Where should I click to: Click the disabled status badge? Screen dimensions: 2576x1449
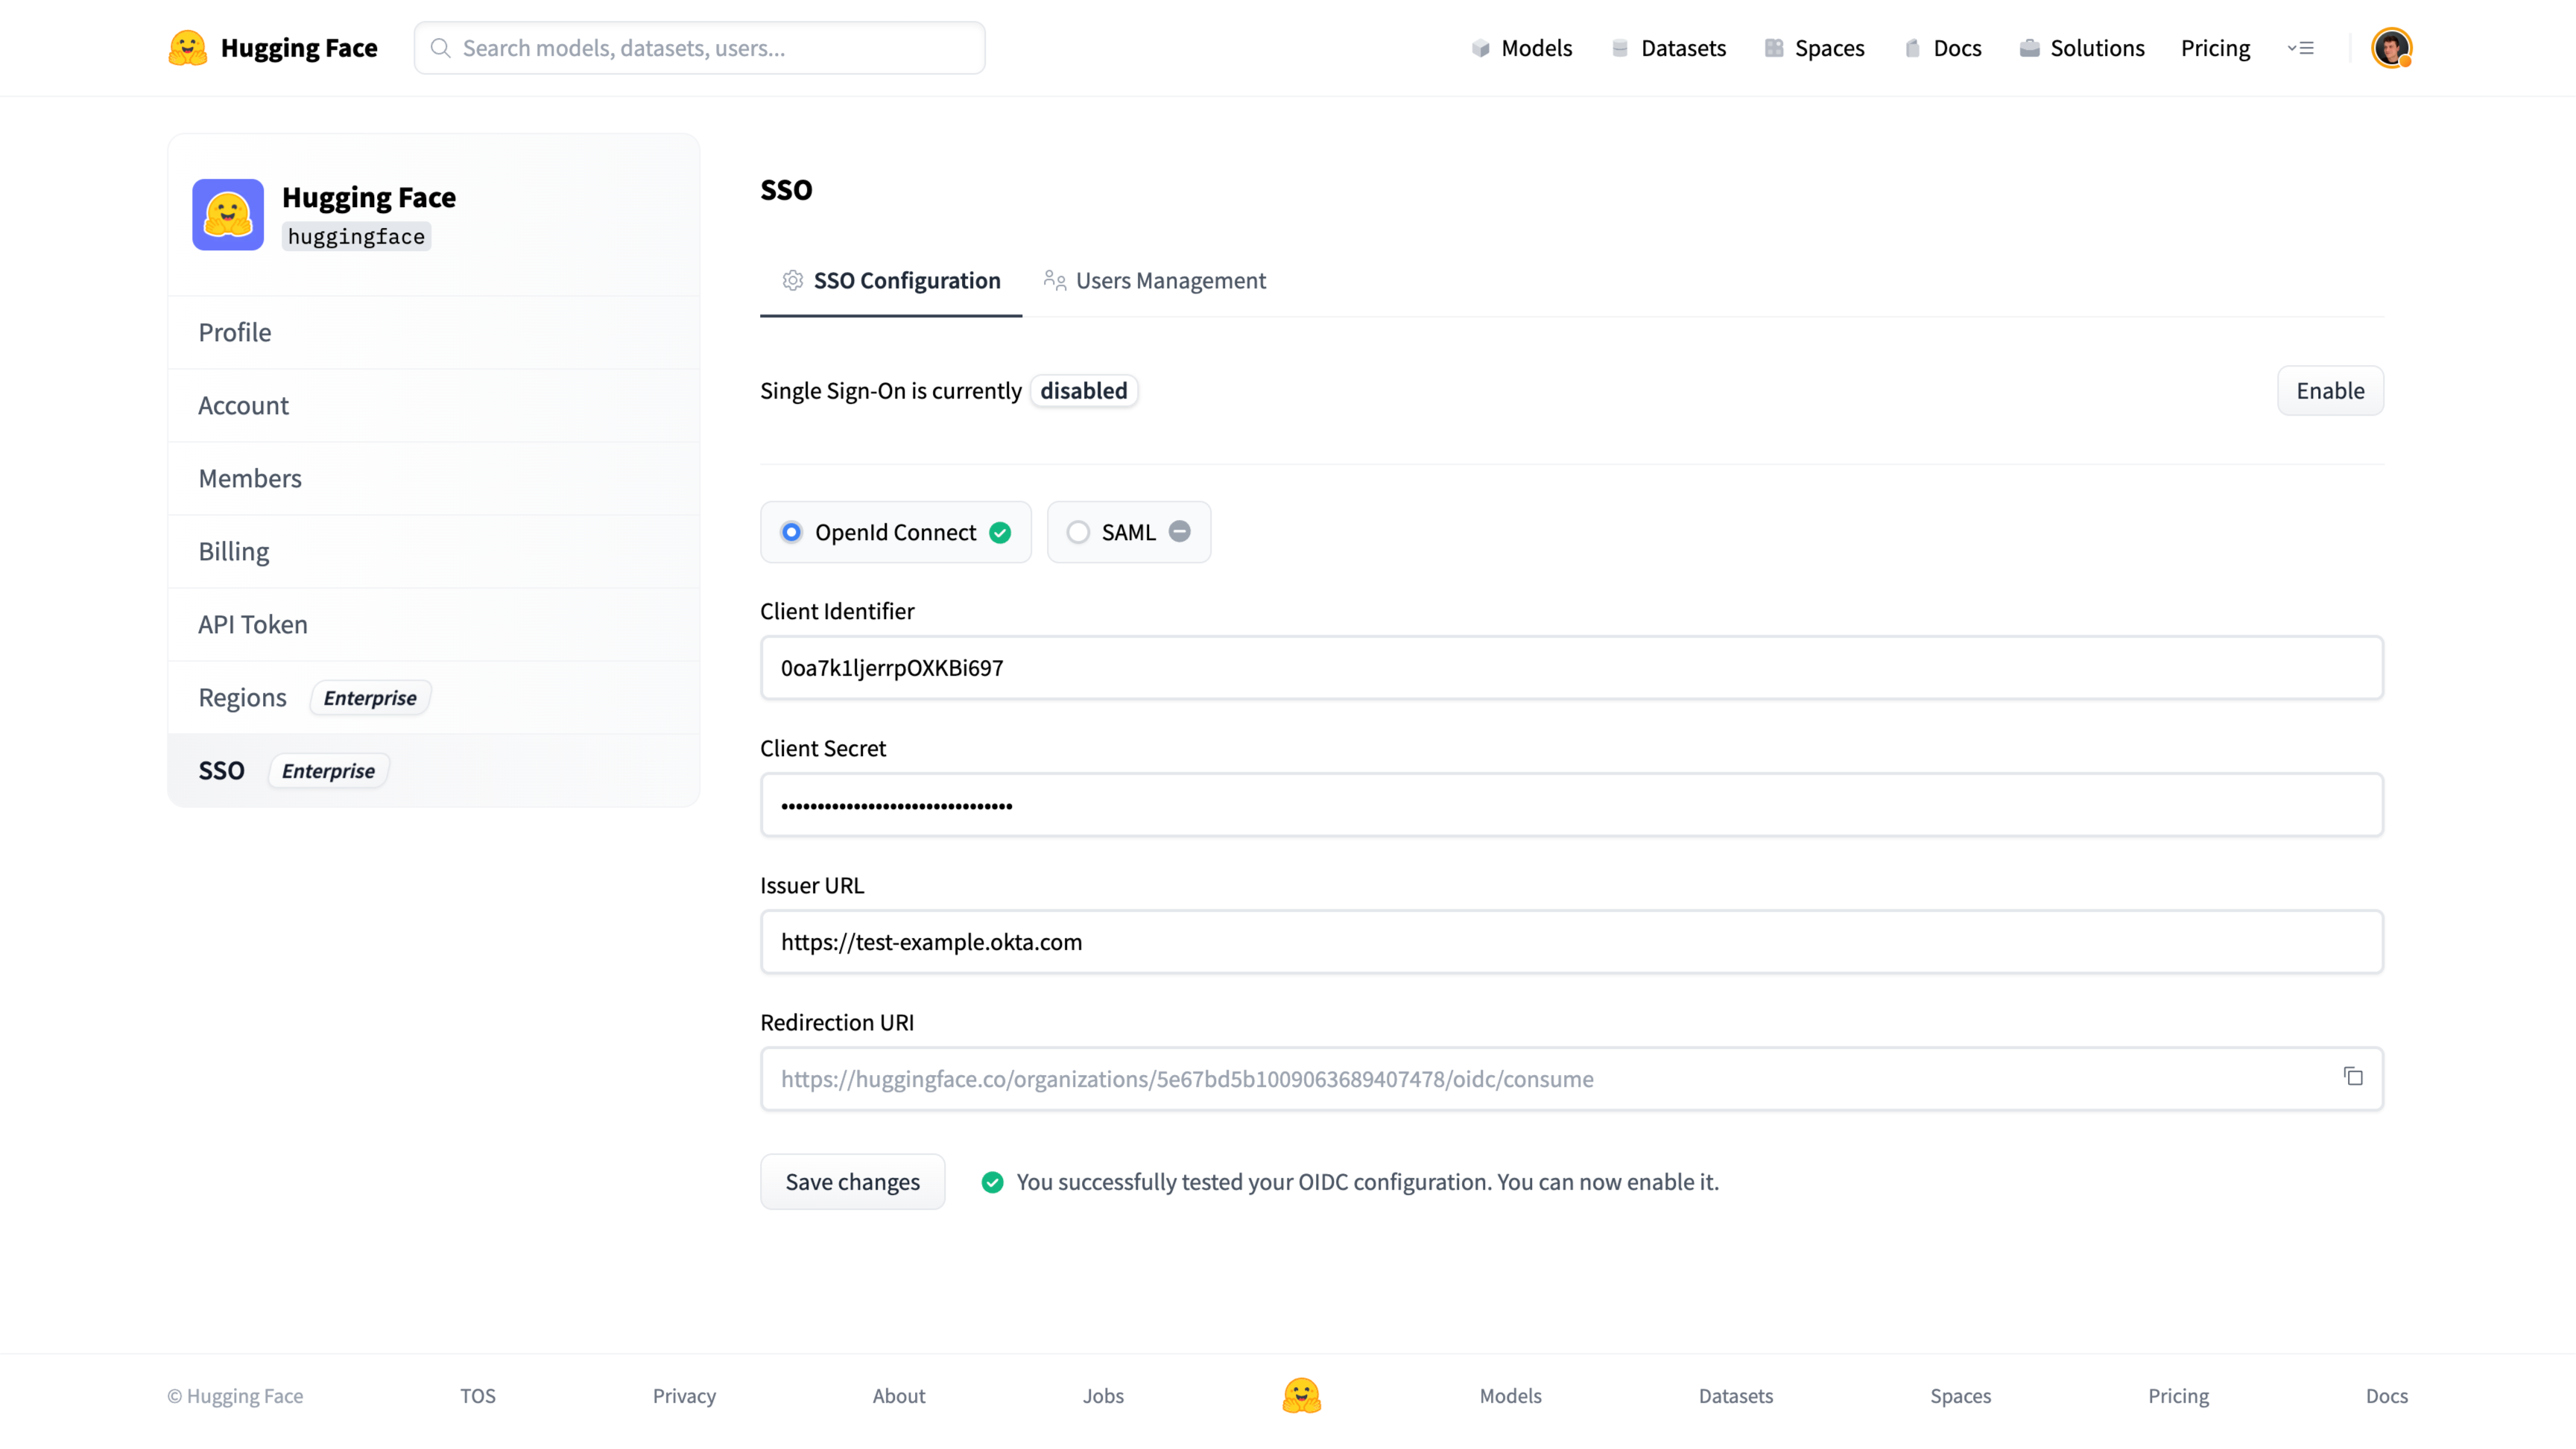[1083, 390]
